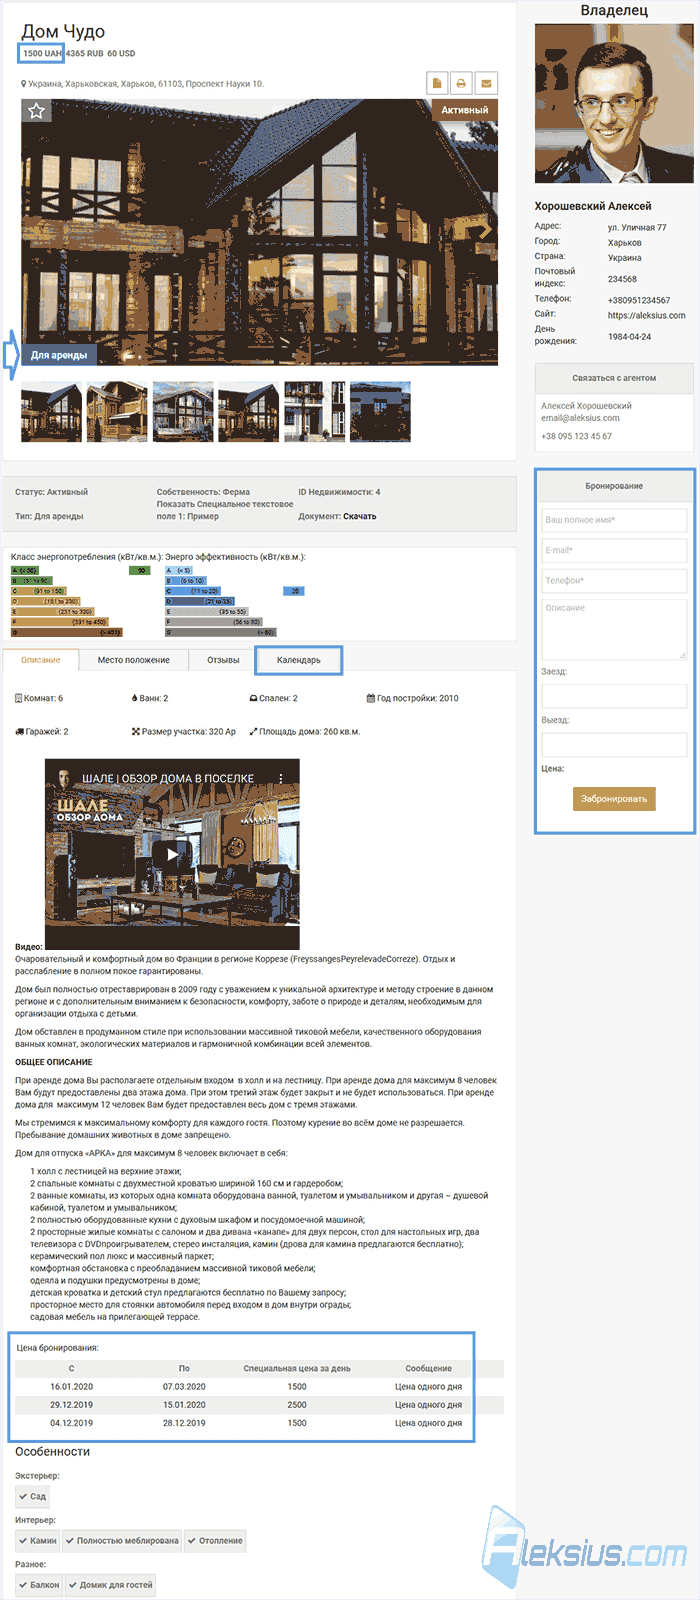
Task: Select the first photo thumbnail in the gallery
Action: 52,411
